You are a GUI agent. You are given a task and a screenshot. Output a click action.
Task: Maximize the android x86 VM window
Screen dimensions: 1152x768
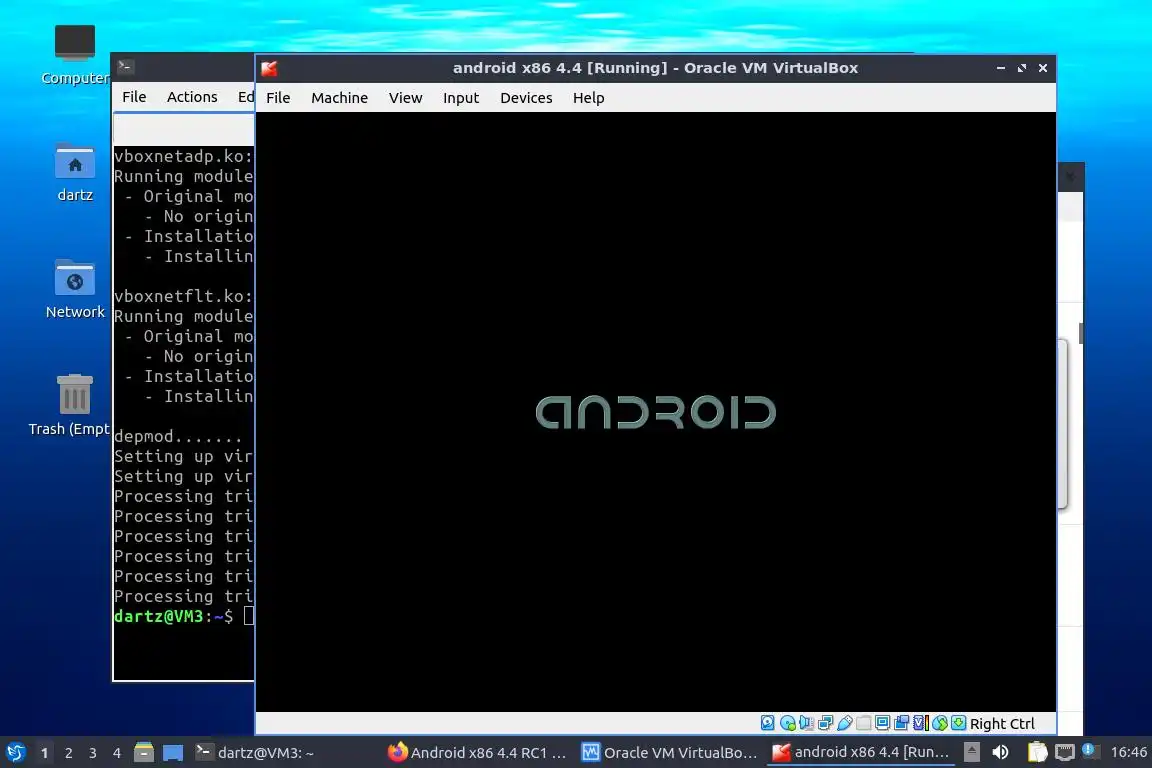pos(1022,68)
